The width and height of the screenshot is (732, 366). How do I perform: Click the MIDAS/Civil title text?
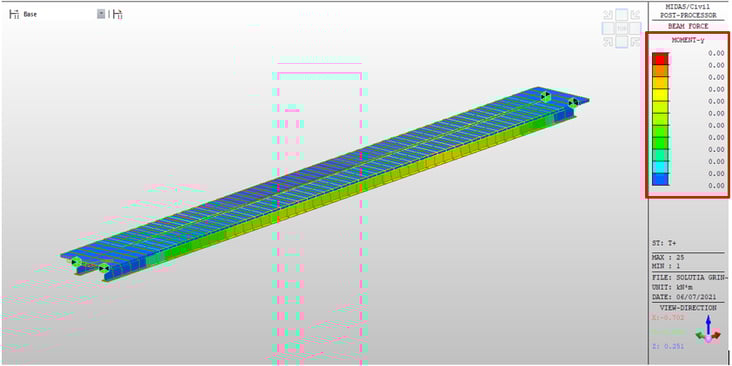point(688,6)
